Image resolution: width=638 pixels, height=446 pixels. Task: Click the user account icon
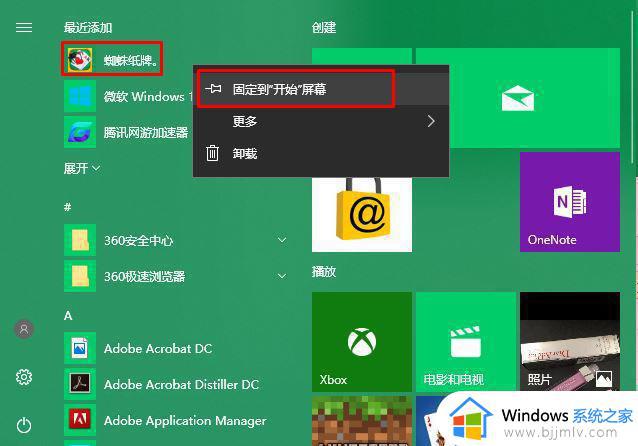[24, 329]
